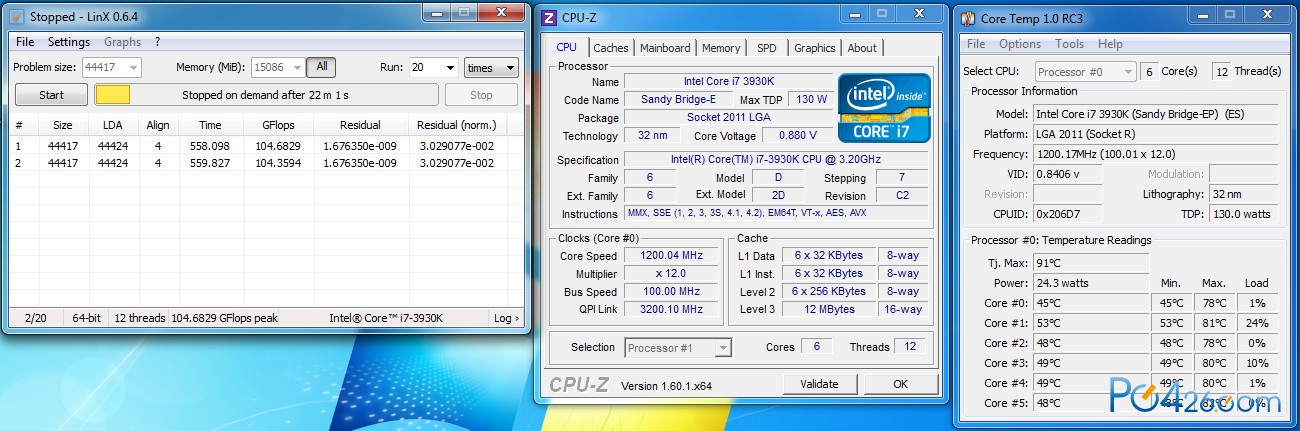This screenshot has width=1300, height=431.
Task: Switch to the SPD tab in CPU-Z
Action: (766, 48)
